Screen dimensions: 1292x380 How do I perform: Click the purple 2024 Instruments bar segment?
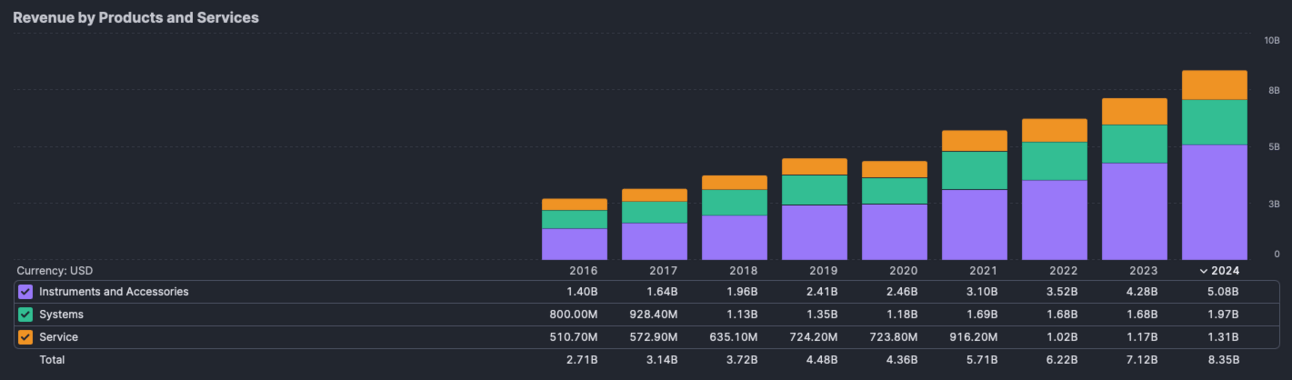pos(1214,202)
